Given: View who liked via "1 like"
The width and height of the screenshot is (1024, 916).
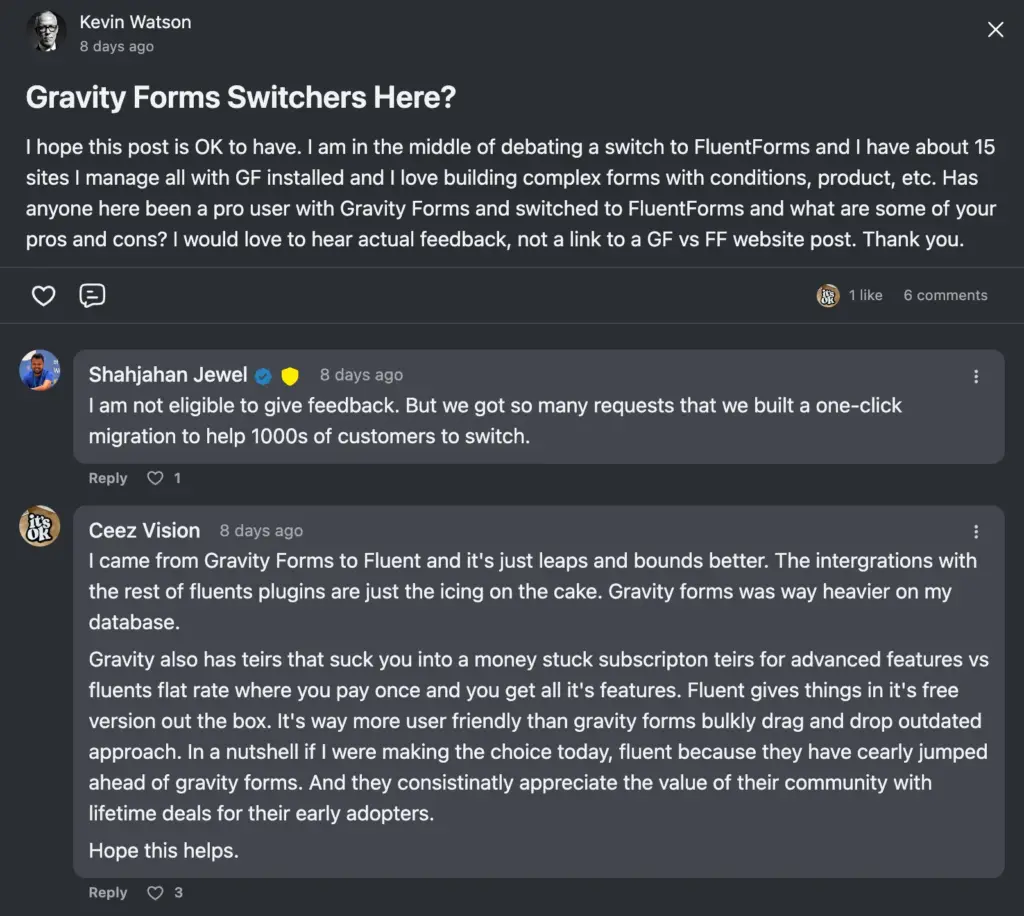Looking at the screenshot, I should [865, 295].
